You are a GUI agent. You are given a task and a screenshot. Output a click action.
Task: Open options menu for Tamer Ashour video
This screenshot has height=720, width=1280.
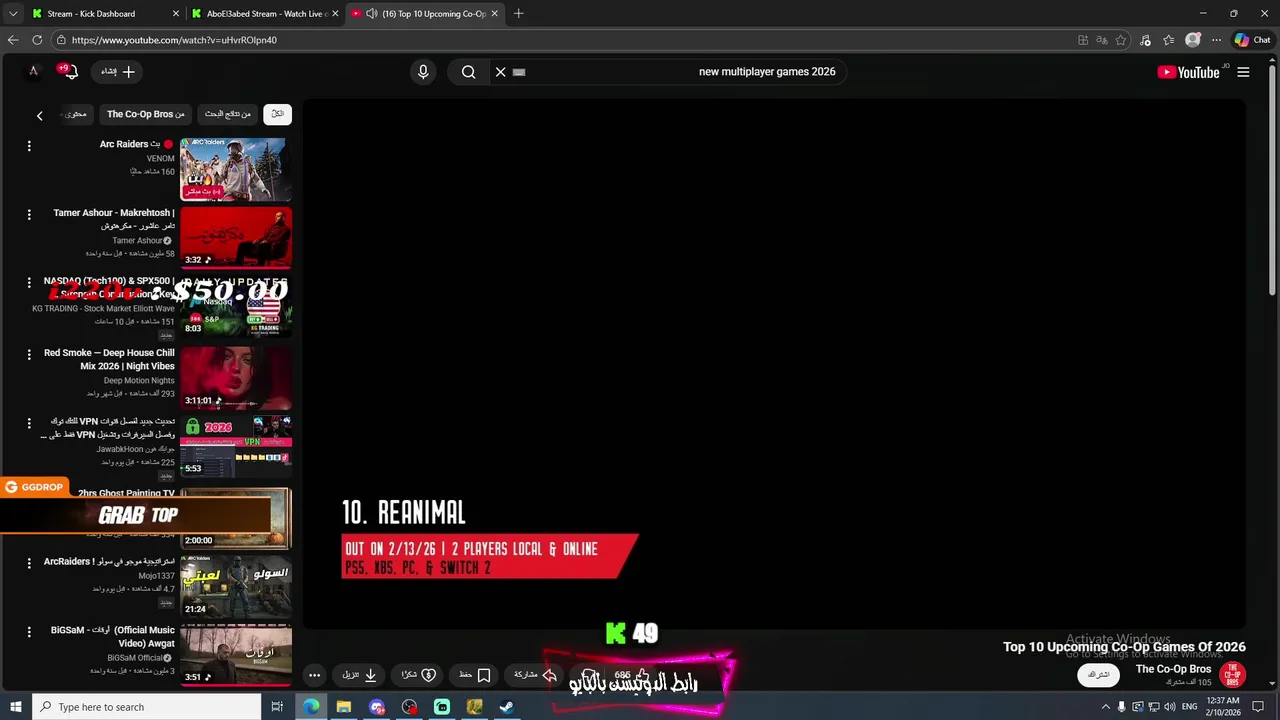pos(29,214)
